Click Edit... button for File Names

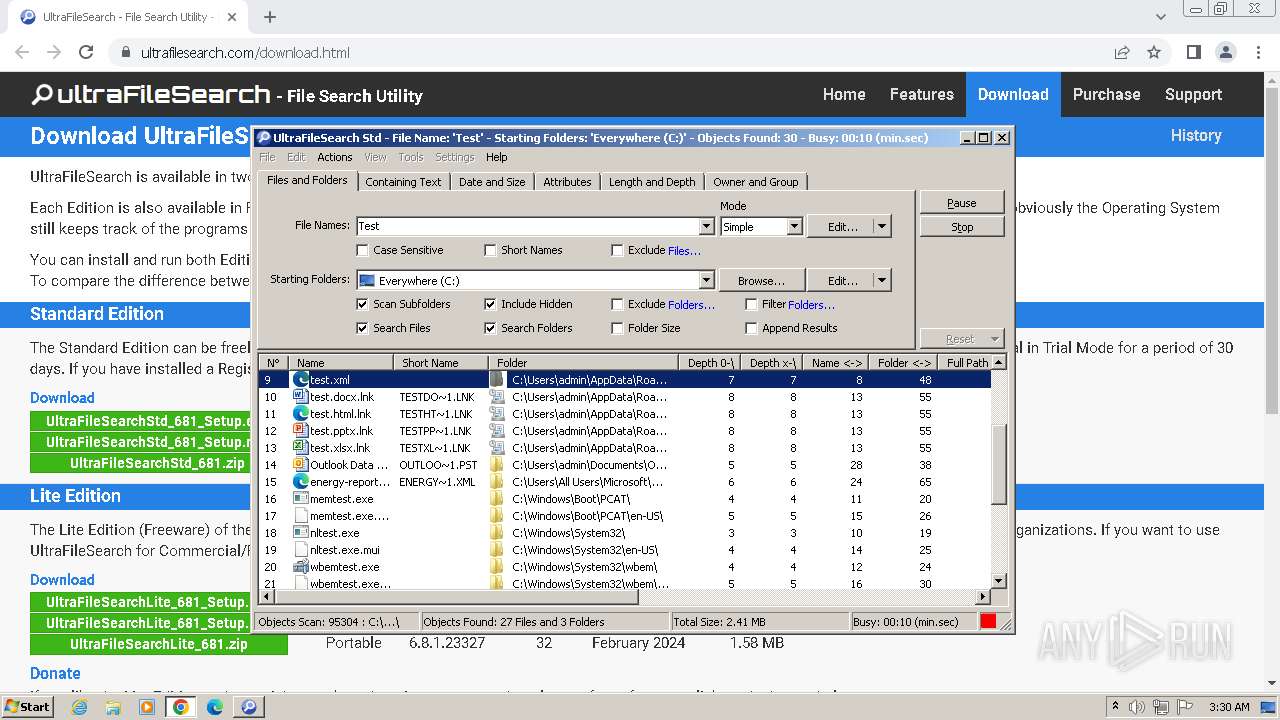[x=842, y=227]
